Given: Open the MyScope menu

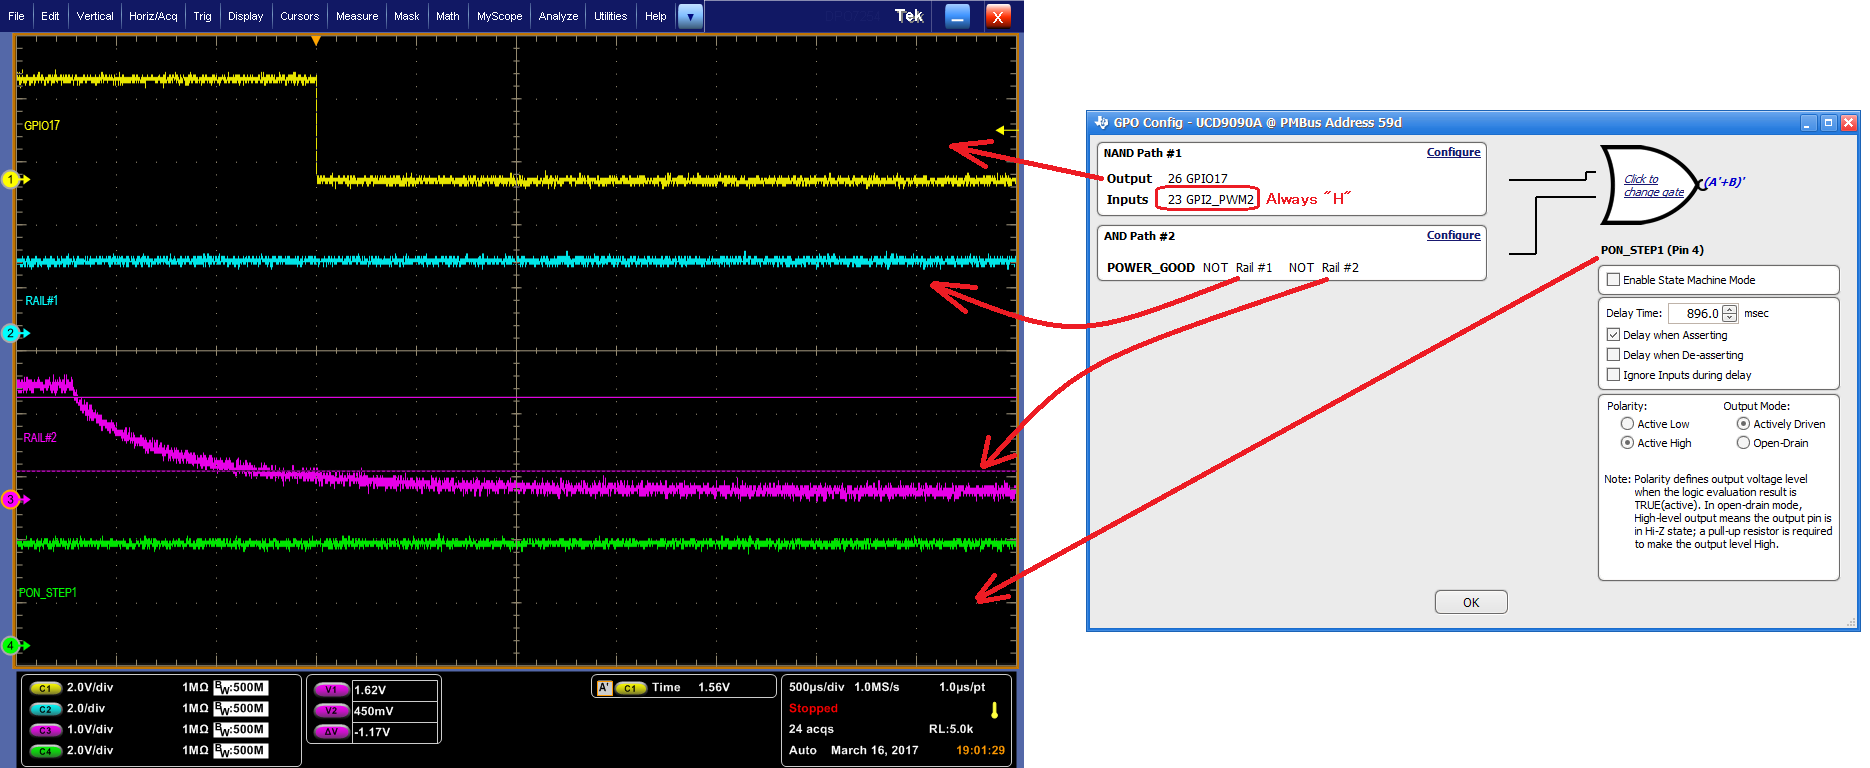Looking at the screenshot, I should click(499, 16).
